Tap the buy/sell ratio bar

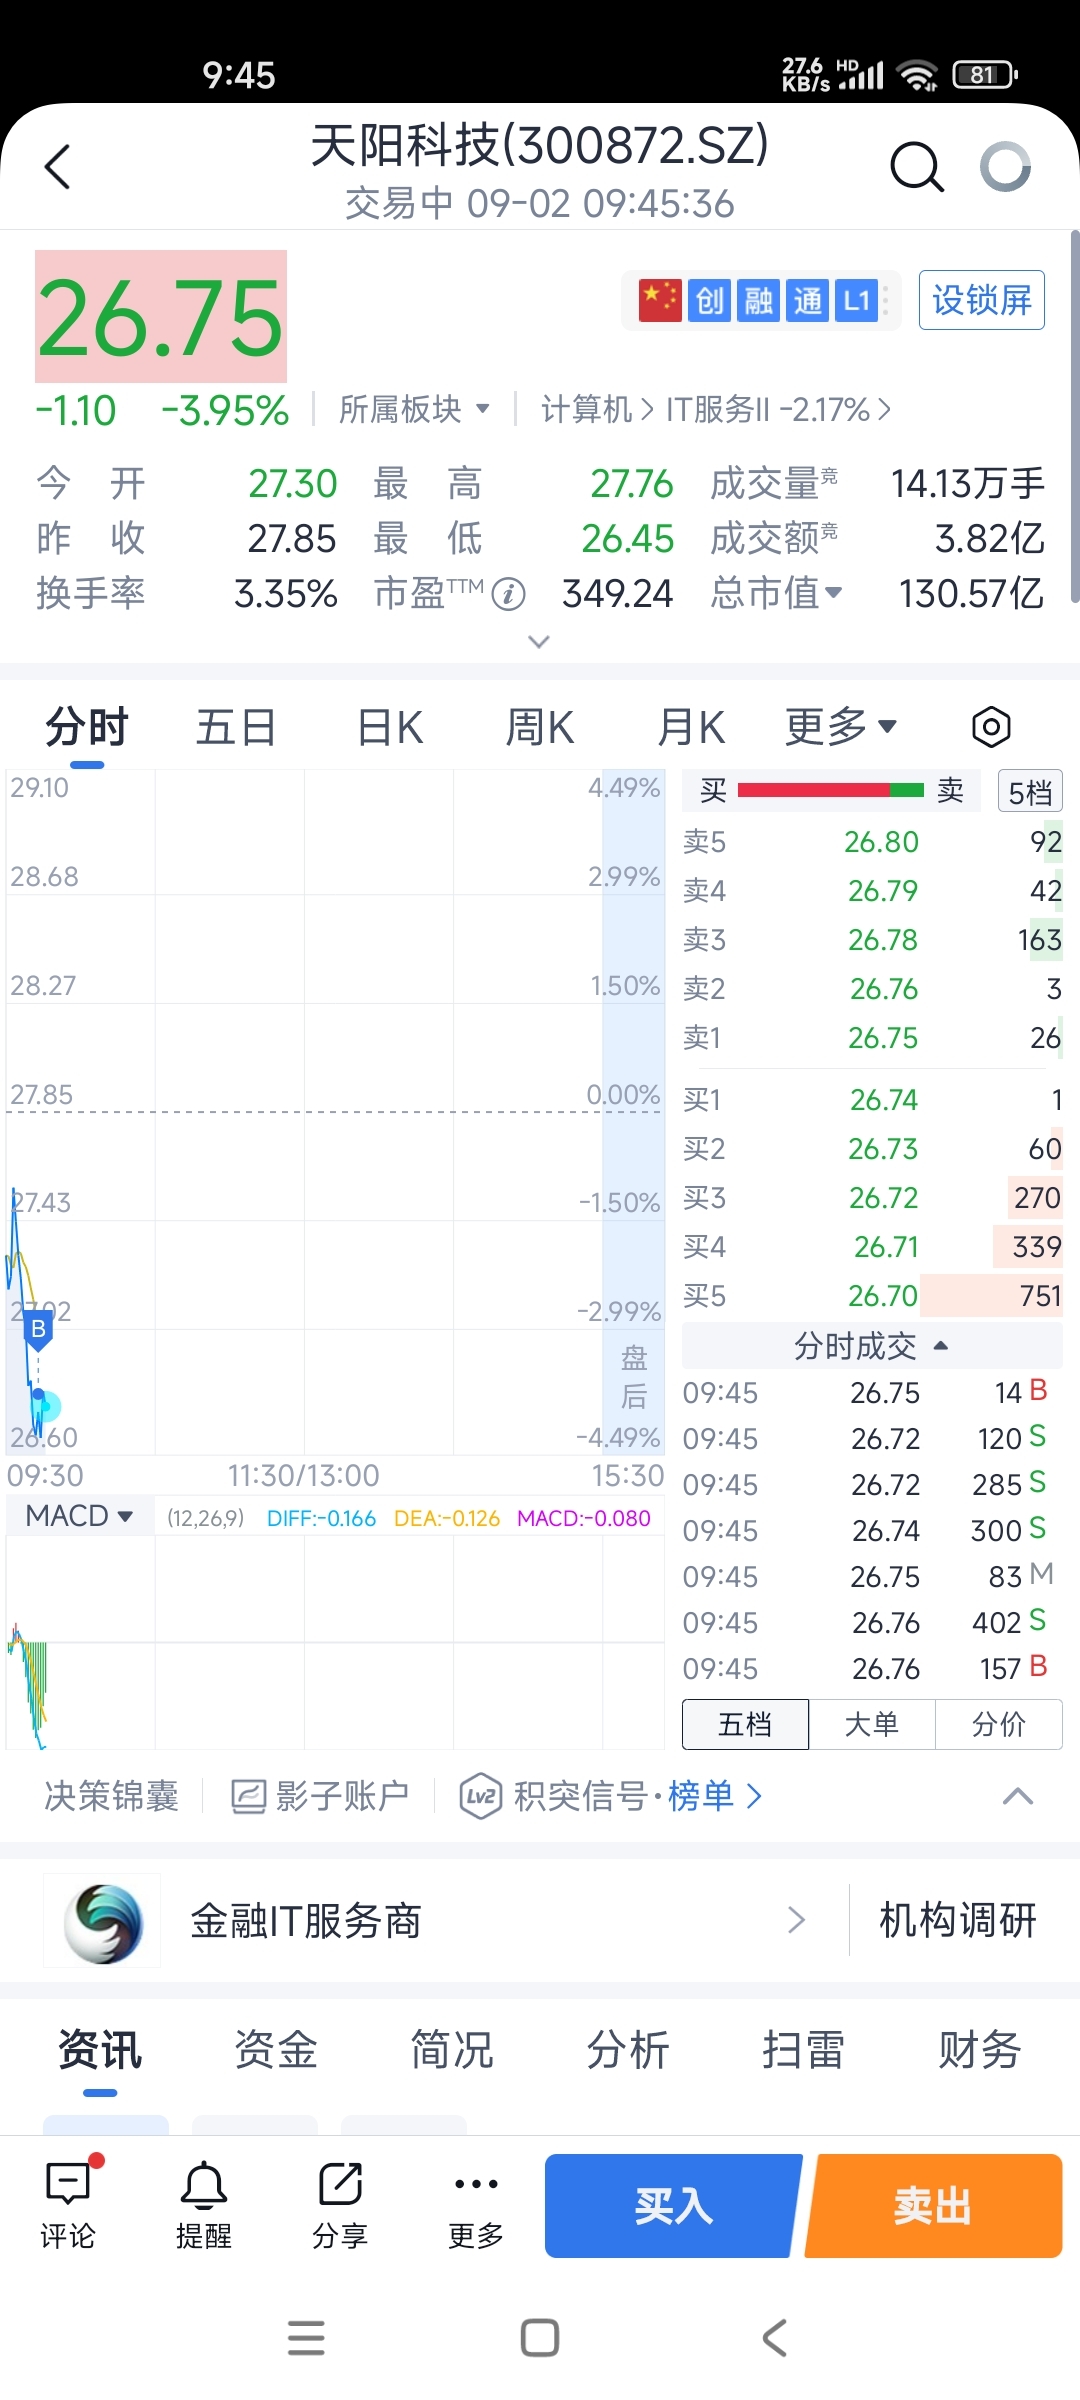[x=831, y=791]
